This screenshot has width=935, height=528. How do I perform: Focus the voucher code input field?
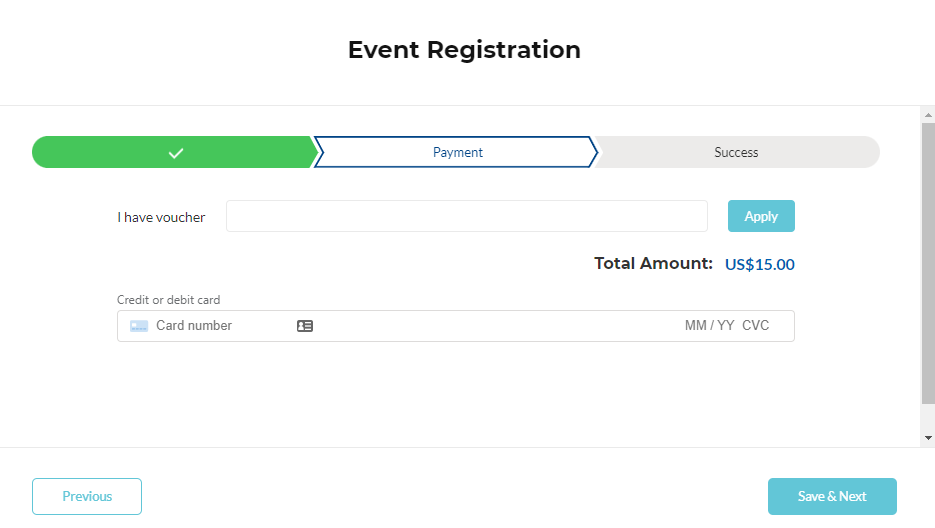[466, 216]
